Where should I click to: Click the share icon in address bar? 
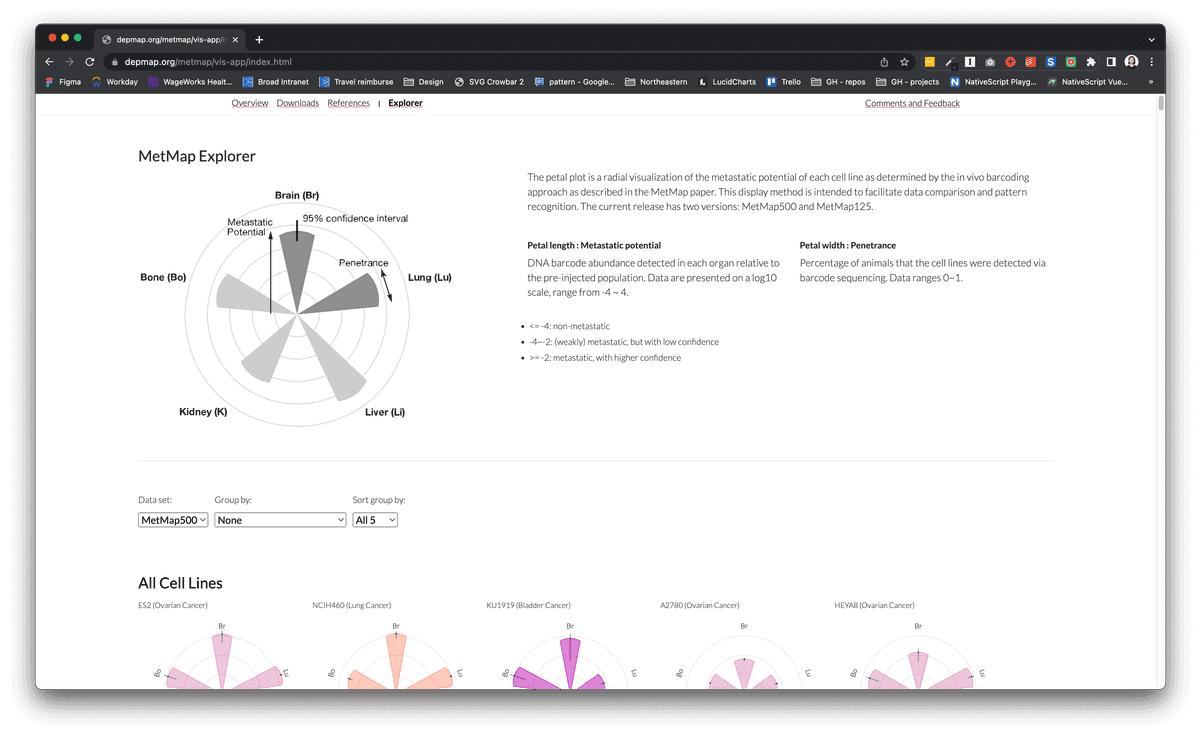point(884,62)
